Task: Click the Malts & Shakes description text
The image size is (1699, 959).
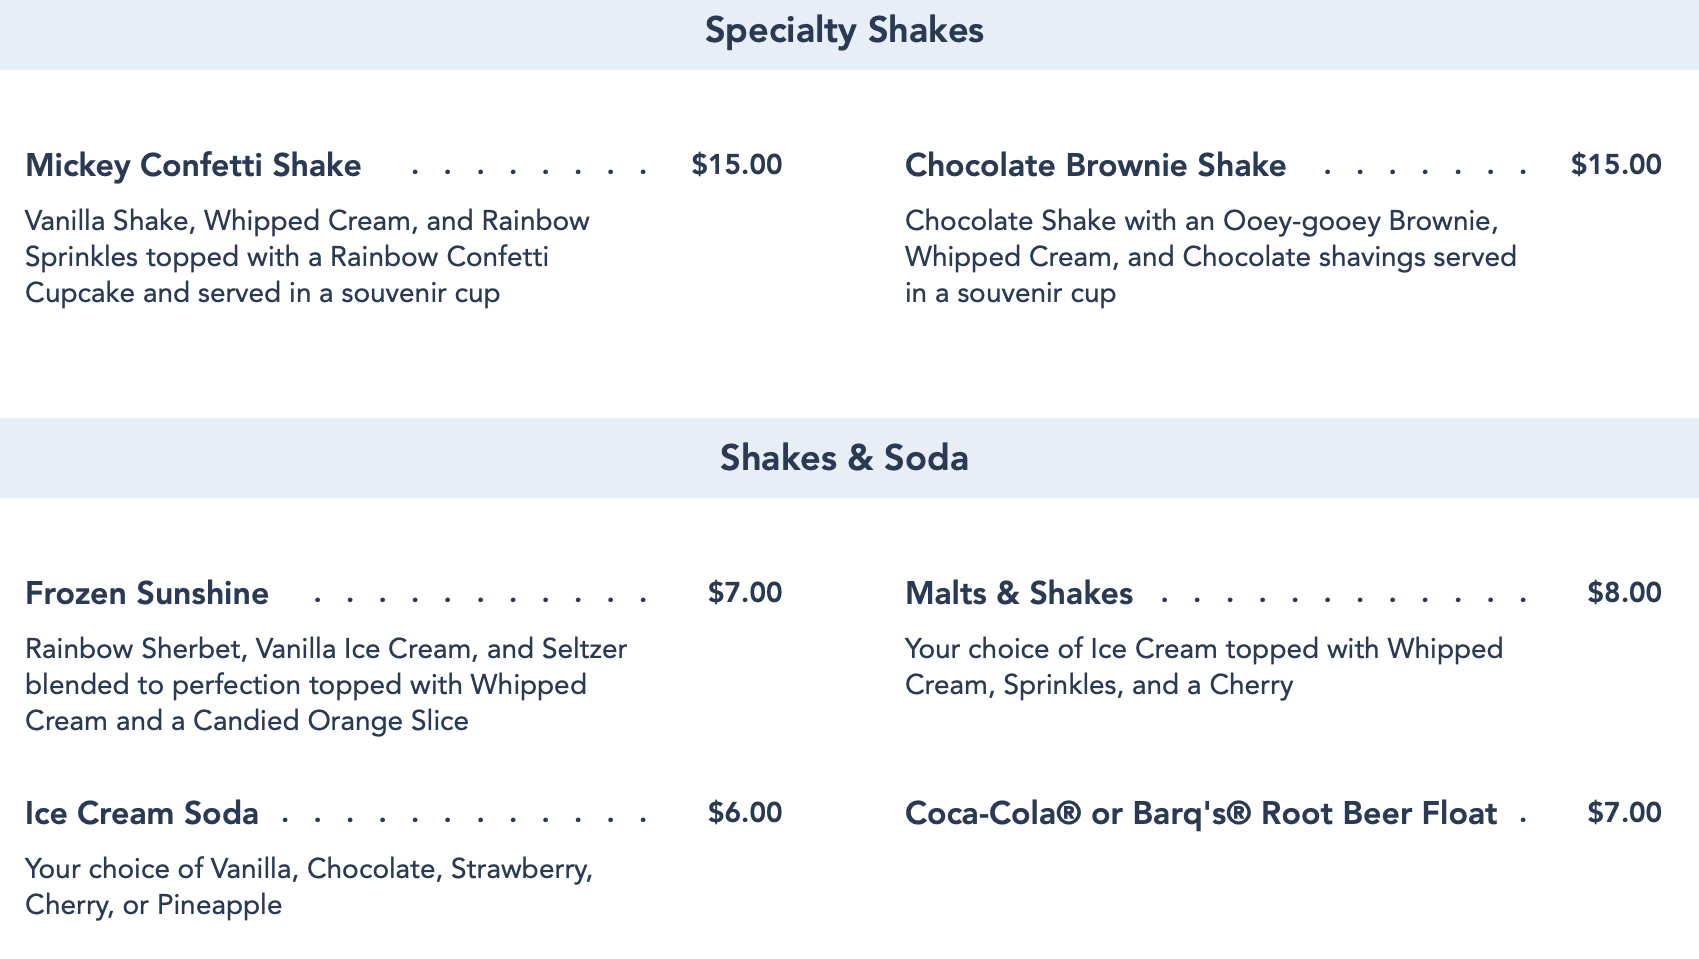Action: pos(1203,667)
